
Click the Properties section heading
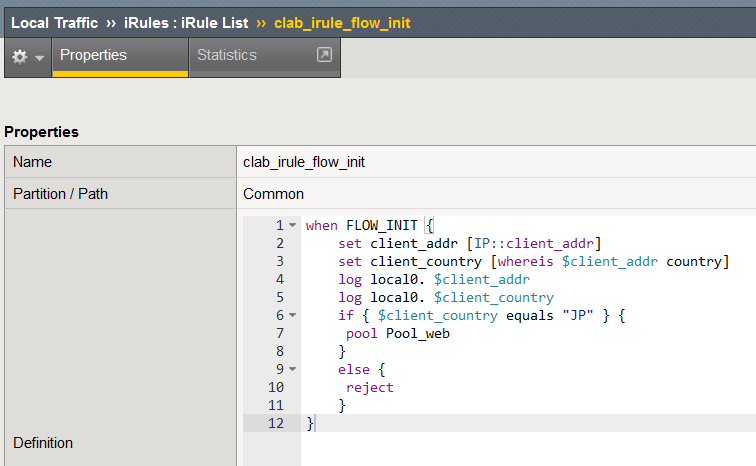(41, 132)
